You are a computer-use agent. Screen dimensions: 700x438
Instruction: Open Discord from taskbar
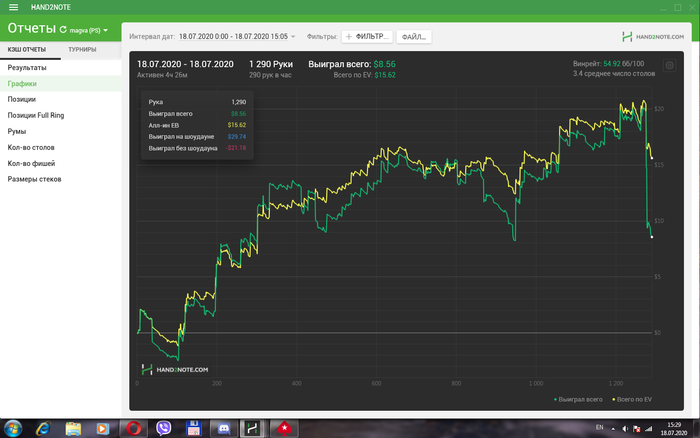click(x=224, y=429)
